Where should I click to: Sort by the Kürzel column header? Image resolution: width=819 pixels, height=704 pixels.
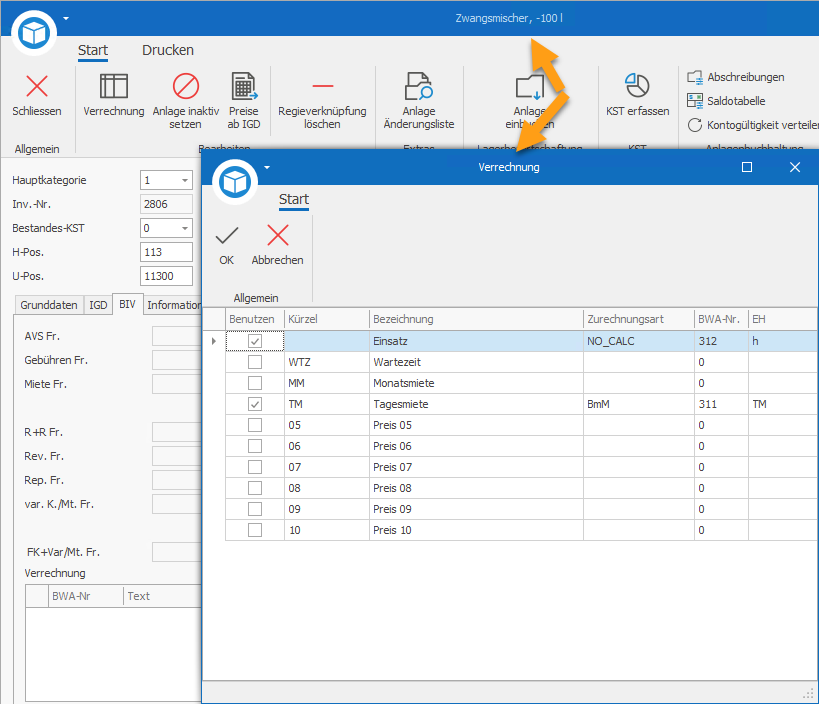(326, 319)
